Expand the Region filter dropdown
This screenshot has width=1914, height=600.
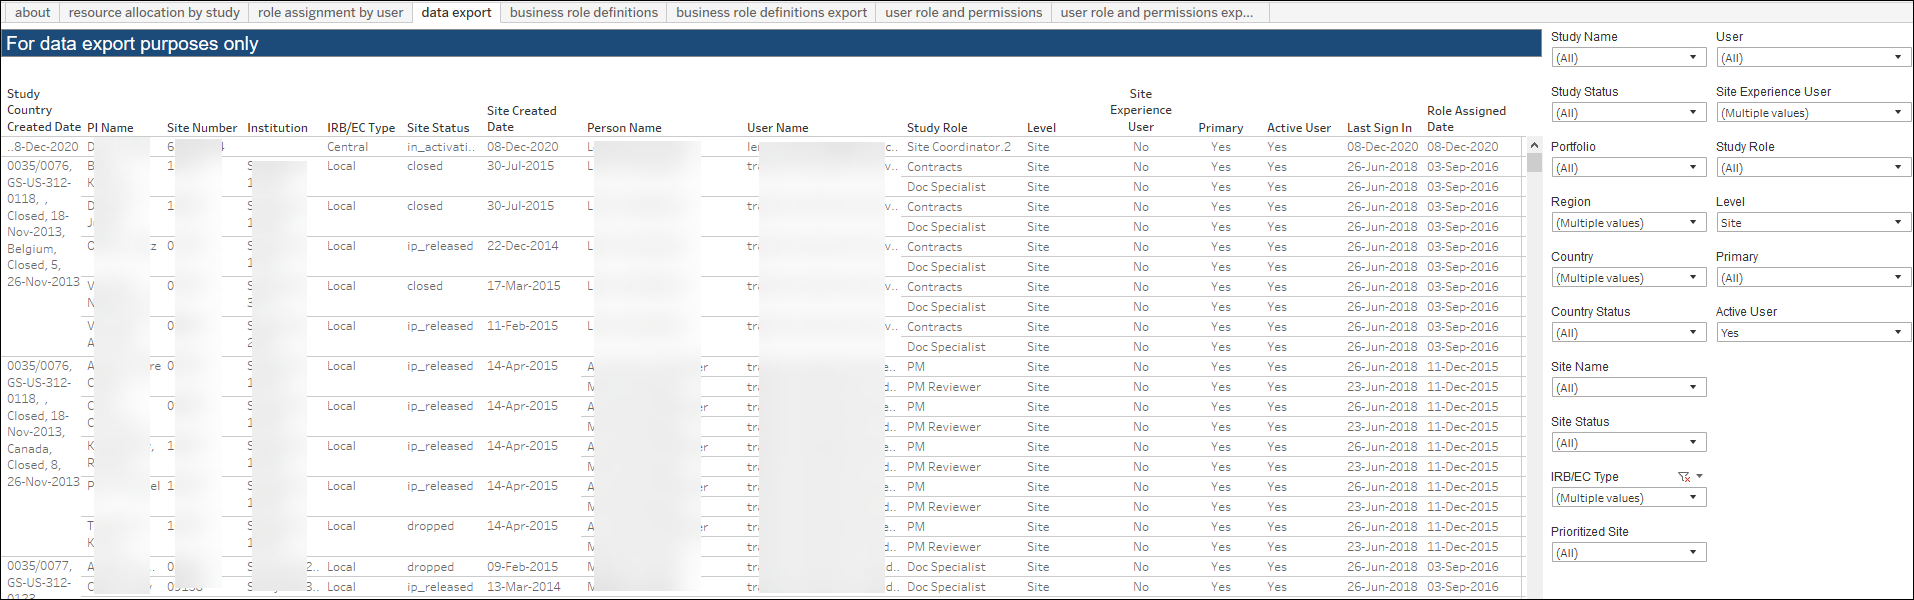point(1629,223)
